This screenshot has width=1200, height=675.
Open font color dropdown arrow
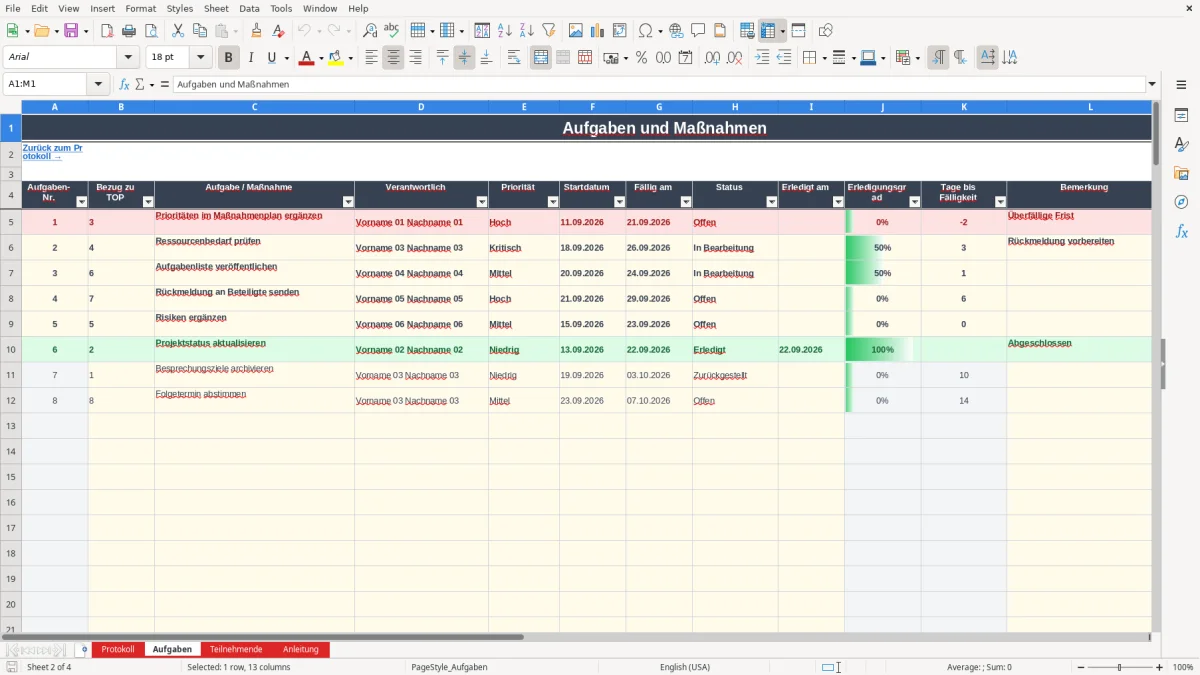coord(321,58)
